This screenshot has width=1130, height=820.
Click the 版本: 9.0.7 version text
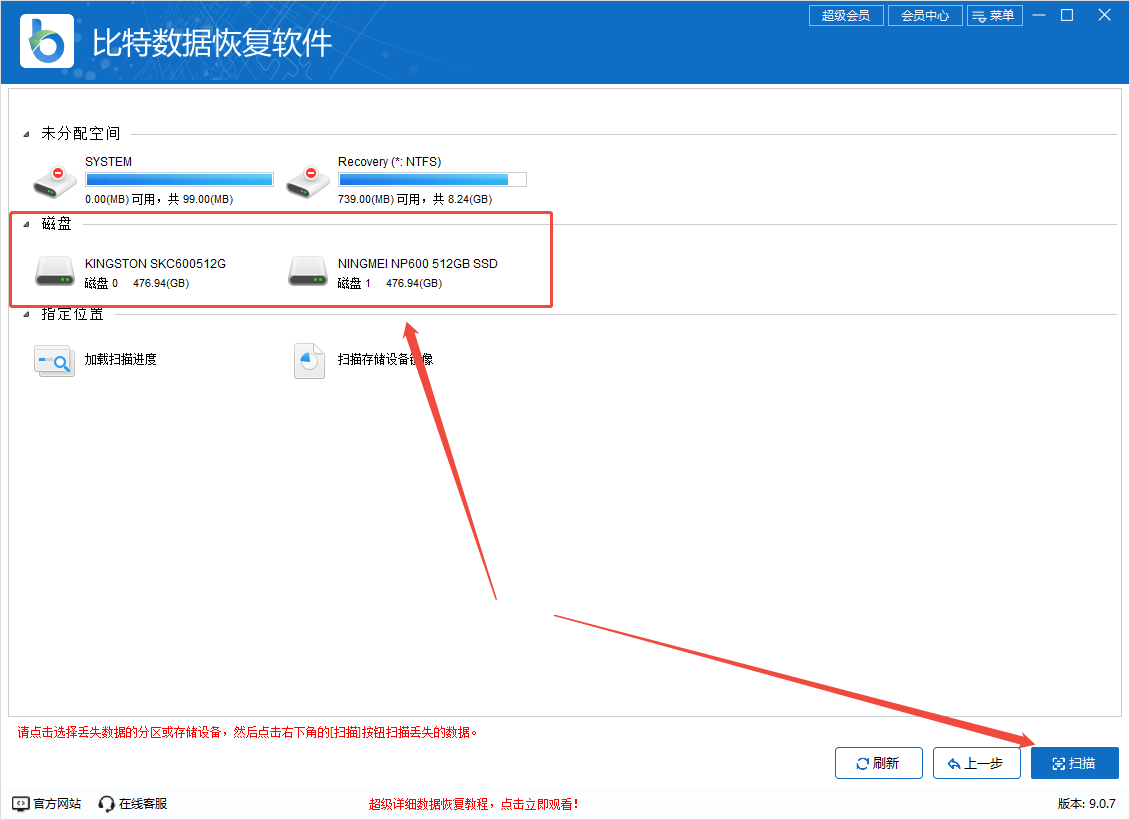tap(1087, 803)
